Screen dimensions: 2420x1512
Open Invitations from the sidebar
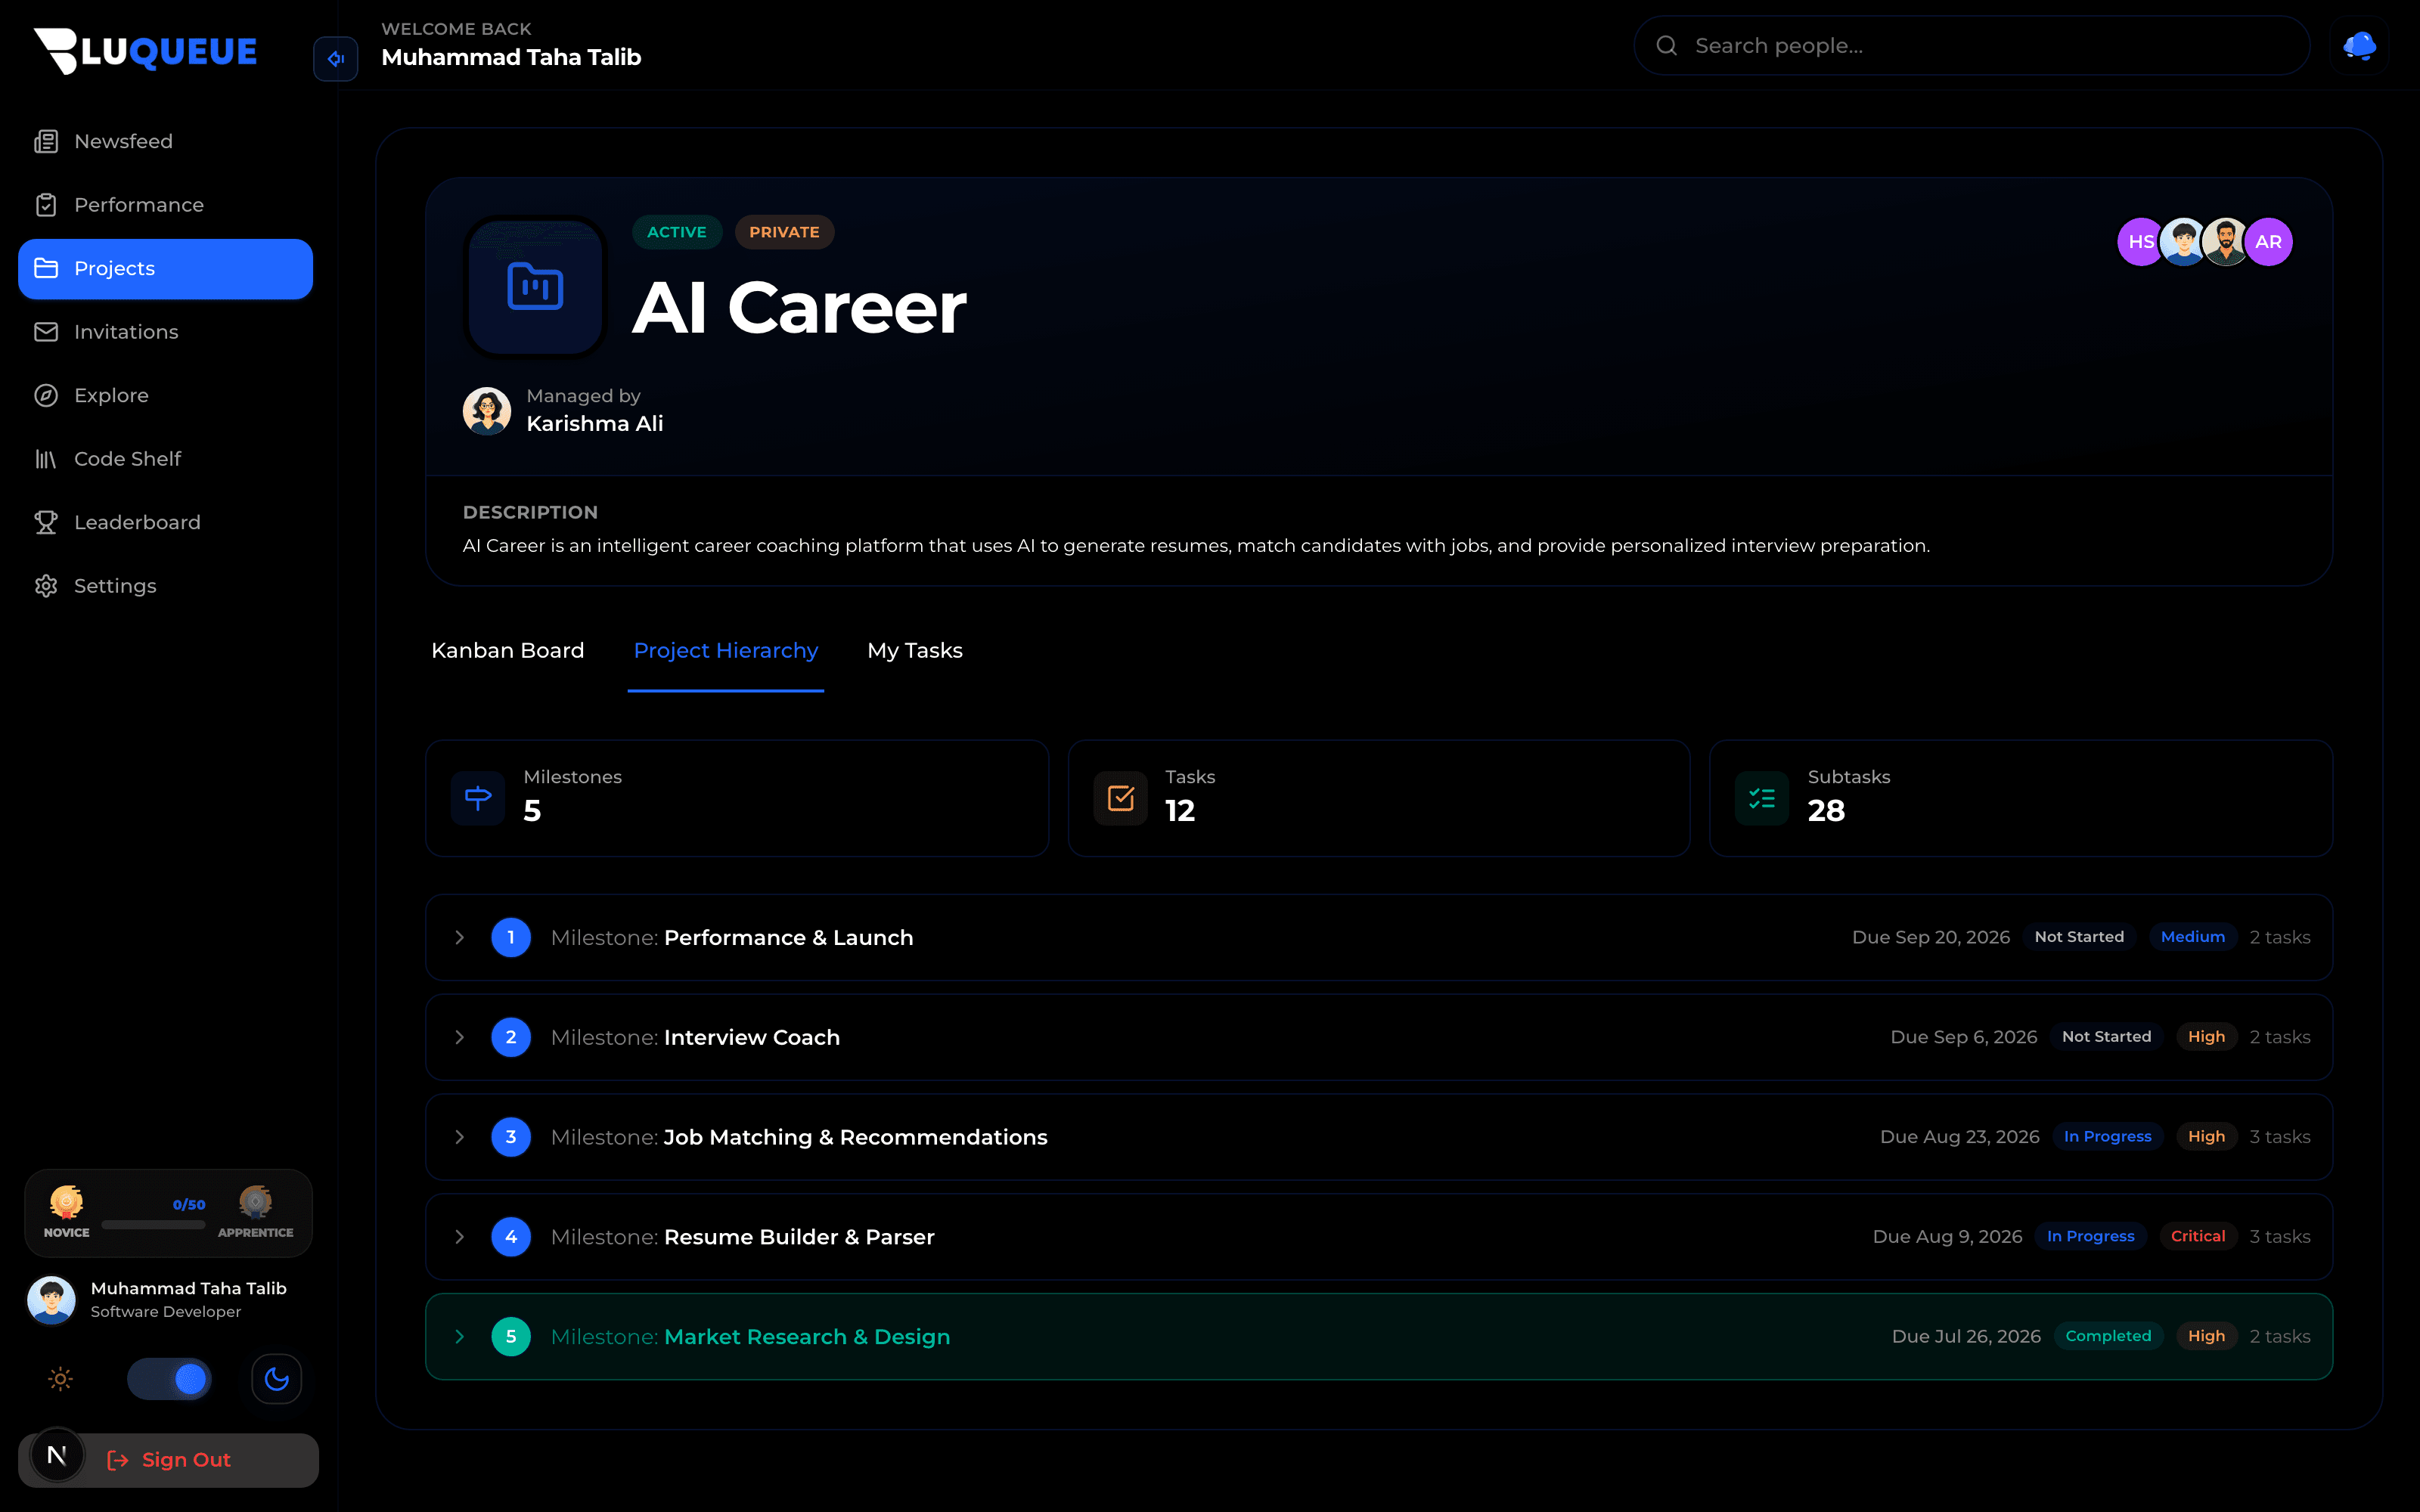tap(165, 332)
